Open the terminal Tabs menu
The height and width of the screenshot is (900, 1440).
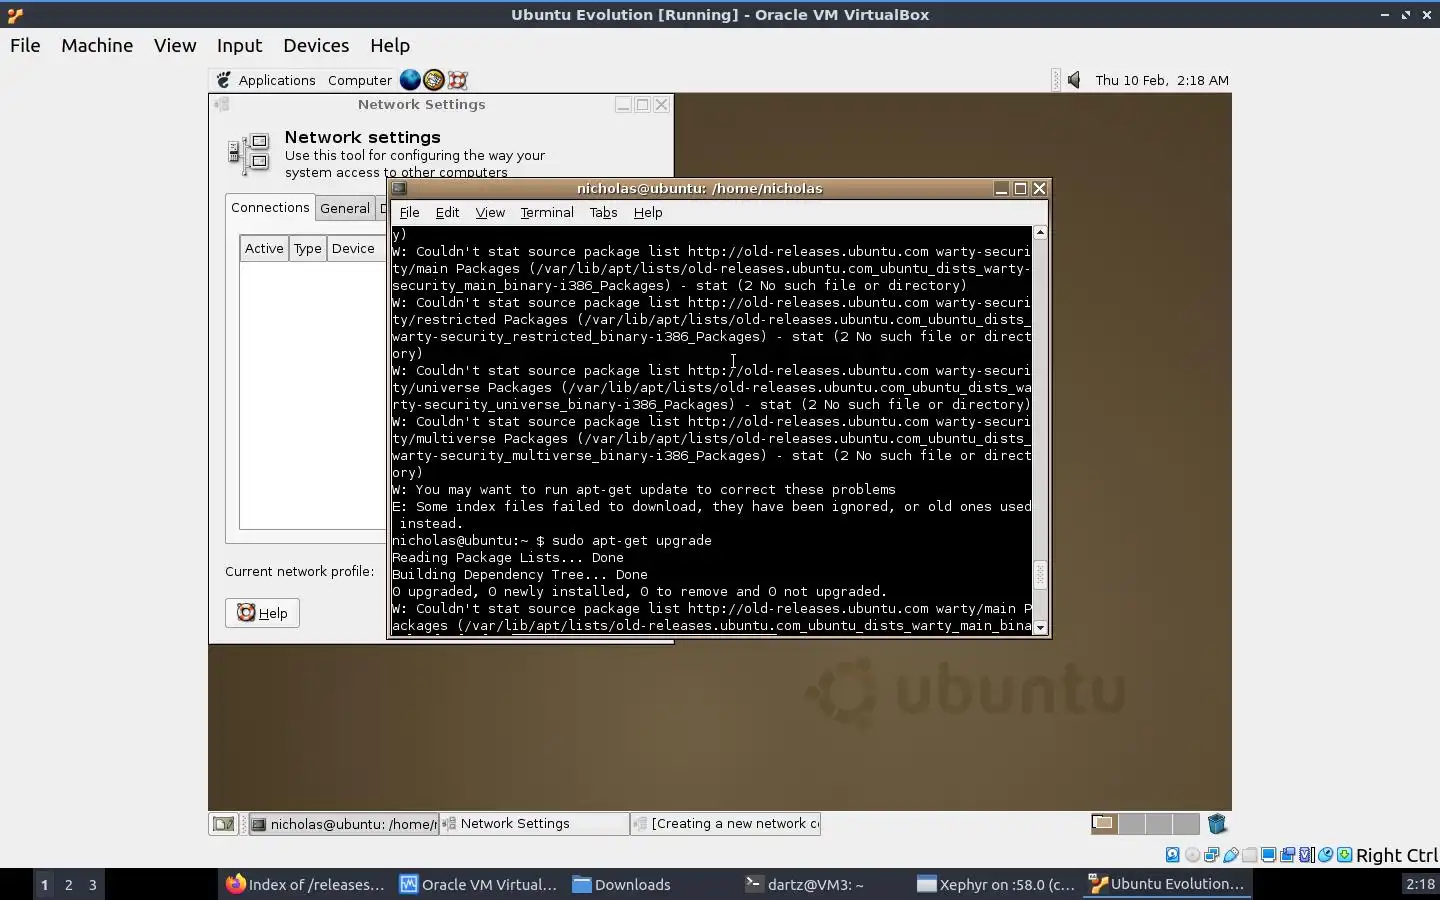pos(603,212)
